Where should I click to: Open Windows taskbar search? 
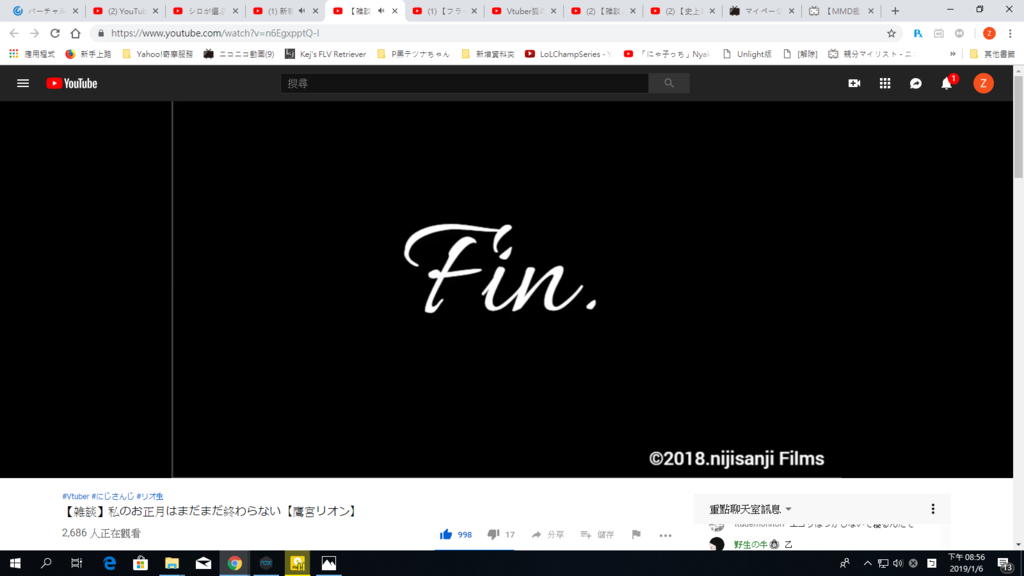coord(46,563)
